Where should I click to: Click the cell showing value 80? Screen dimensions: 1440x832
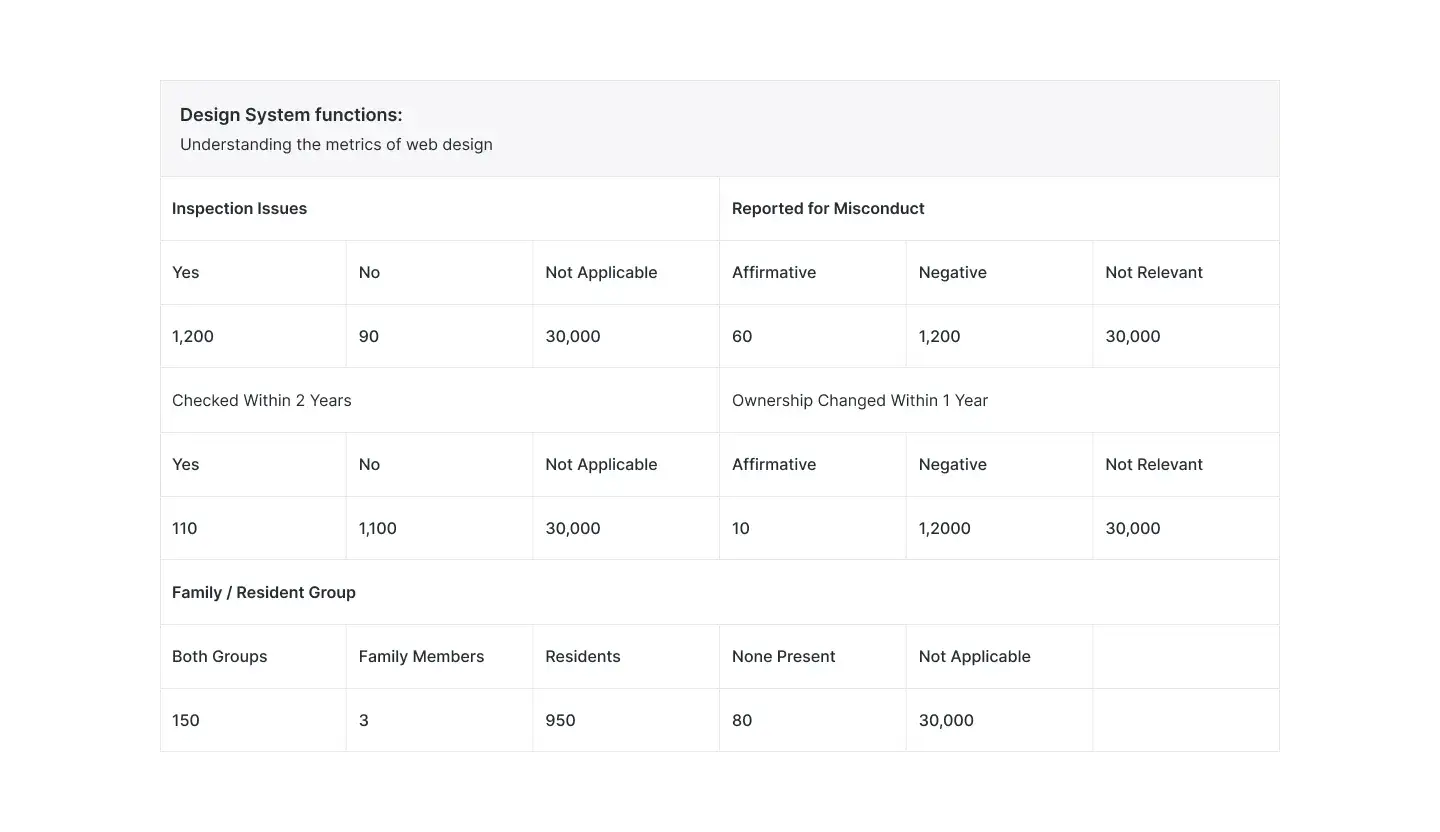[x=742, y=720]
